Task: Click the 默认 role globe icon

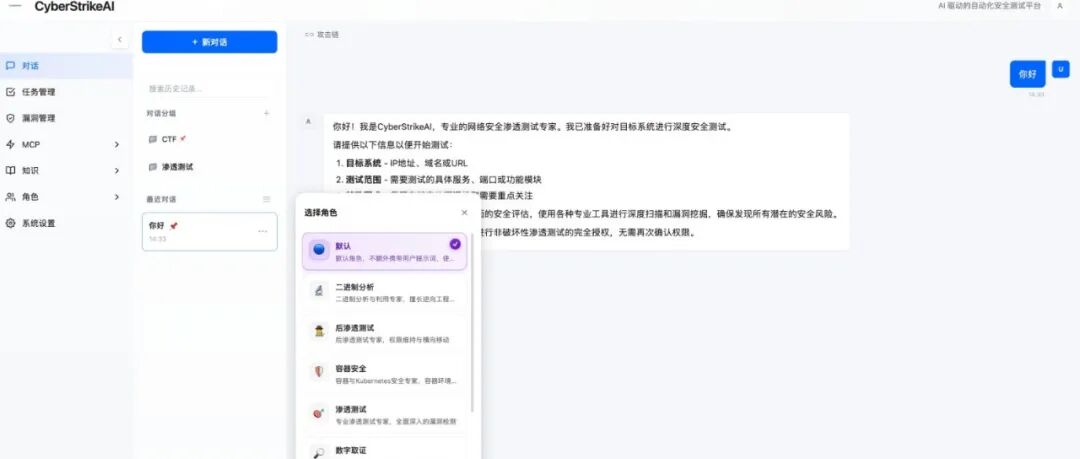Action: [318, 250]
